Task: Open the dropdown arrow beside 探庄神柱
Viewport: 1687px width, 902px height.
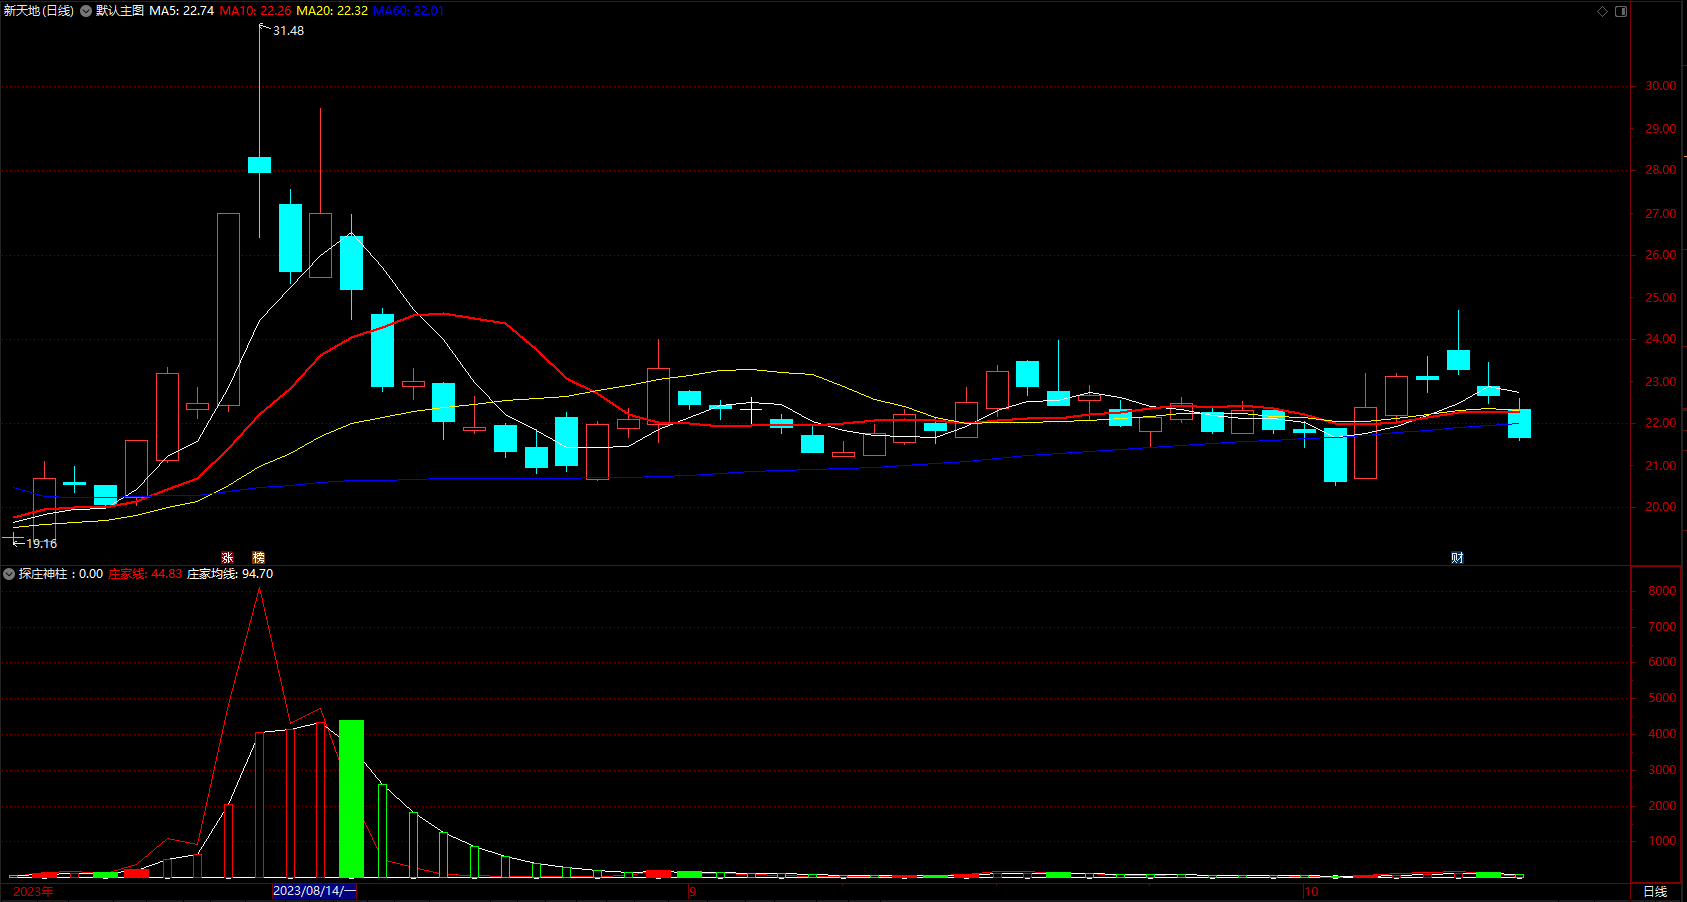Action: pos(9,574)
